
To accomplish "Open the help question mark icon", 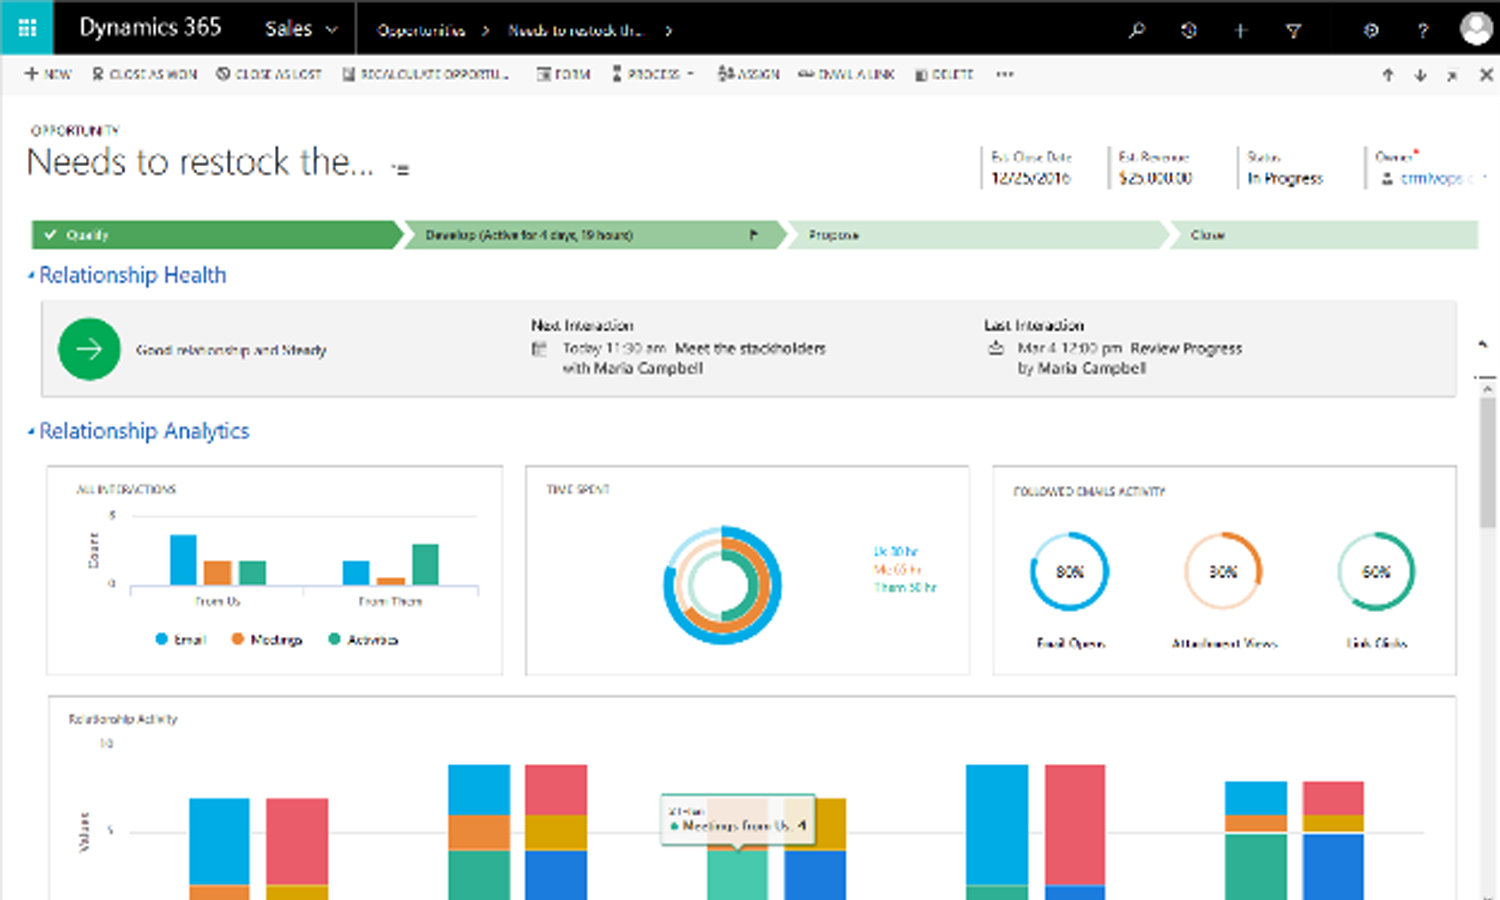I will click(1422, 30).
